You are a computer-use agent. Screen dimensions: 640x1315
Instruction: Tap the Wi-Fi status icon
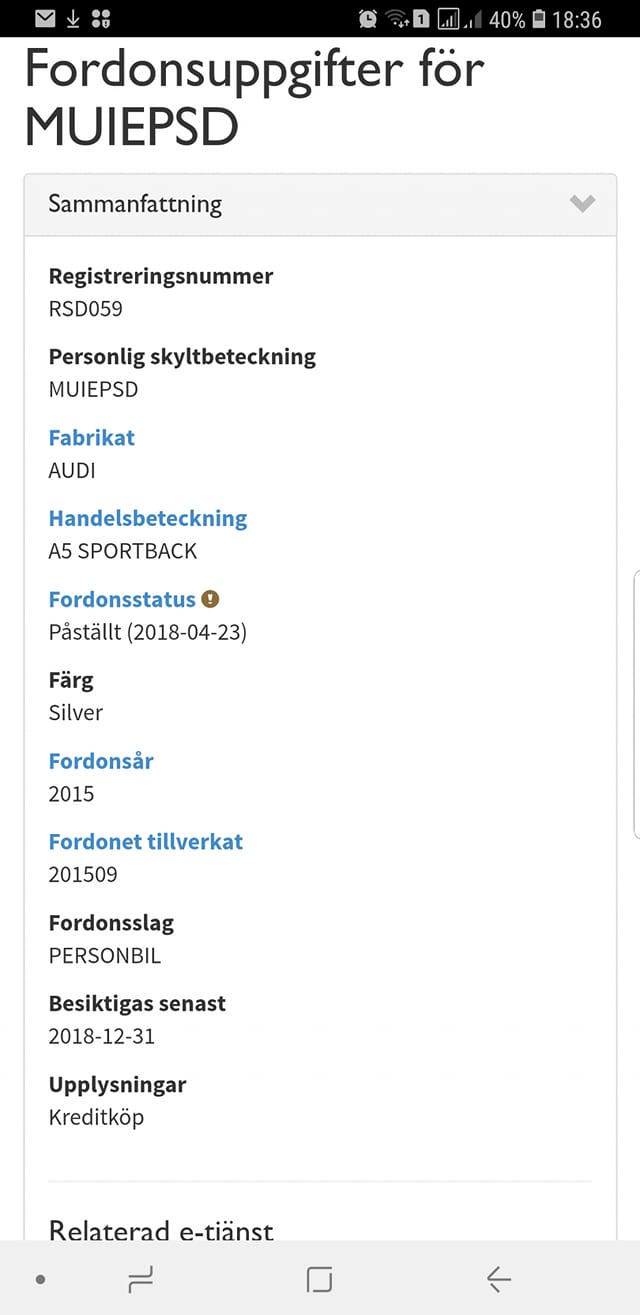pos(397,19)
